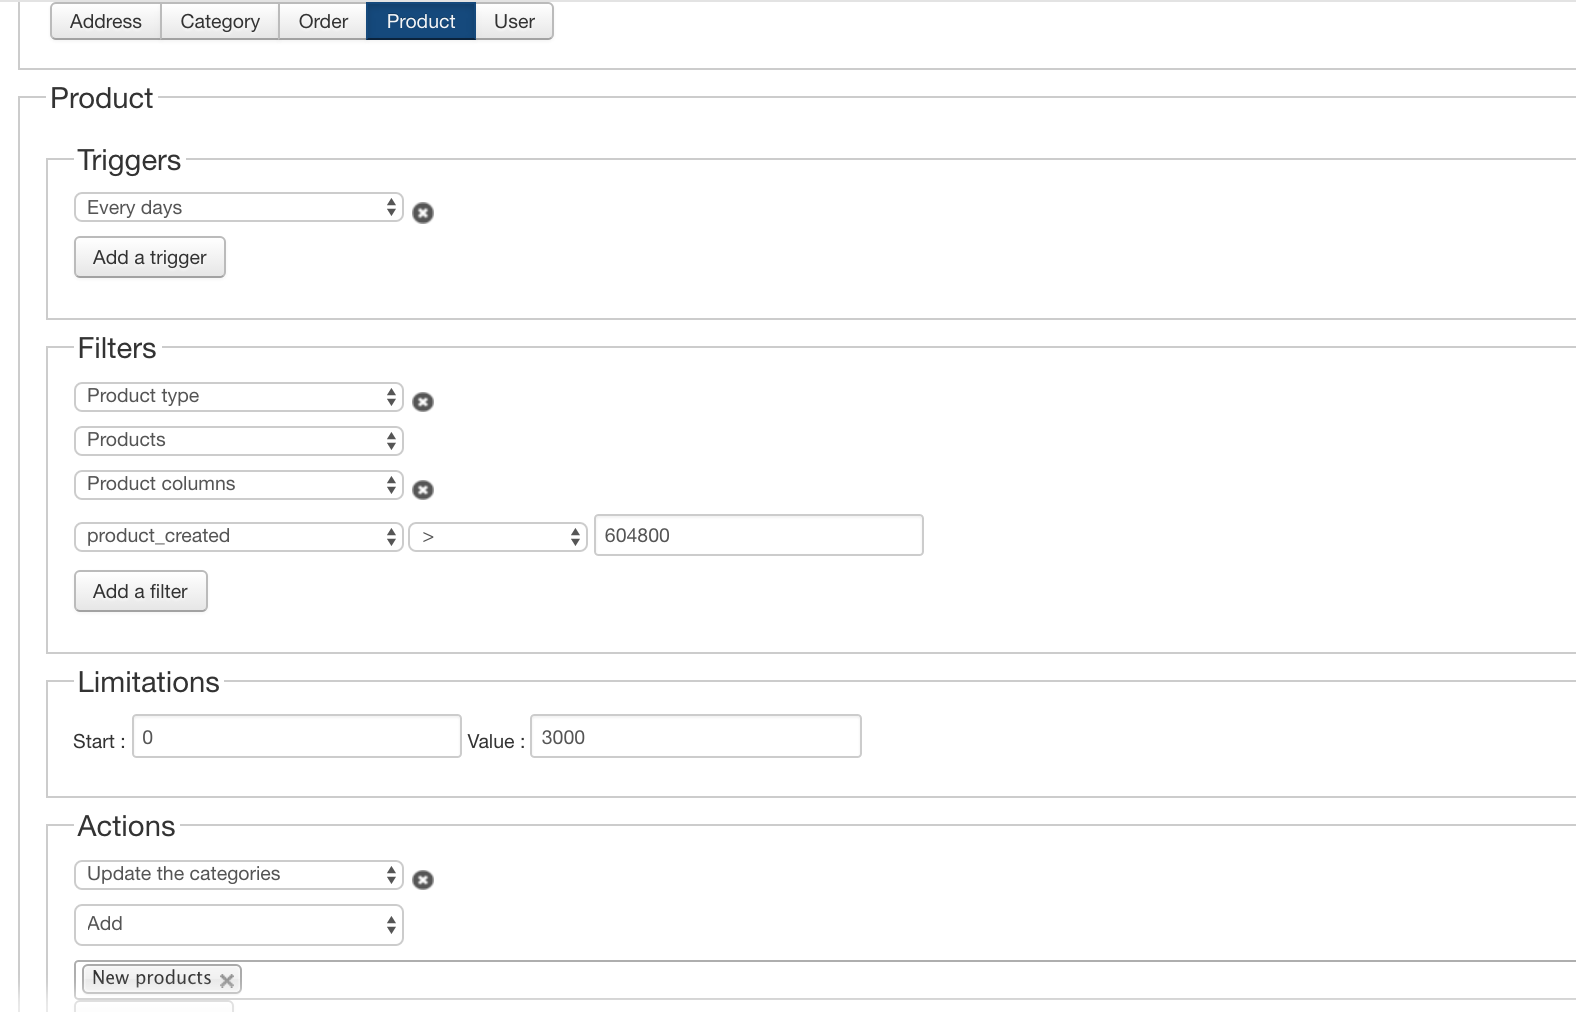Remove the Every days trigger
Viewport: 1576px width, 1012px height.
pyautogui.click(x=423, y=213)
